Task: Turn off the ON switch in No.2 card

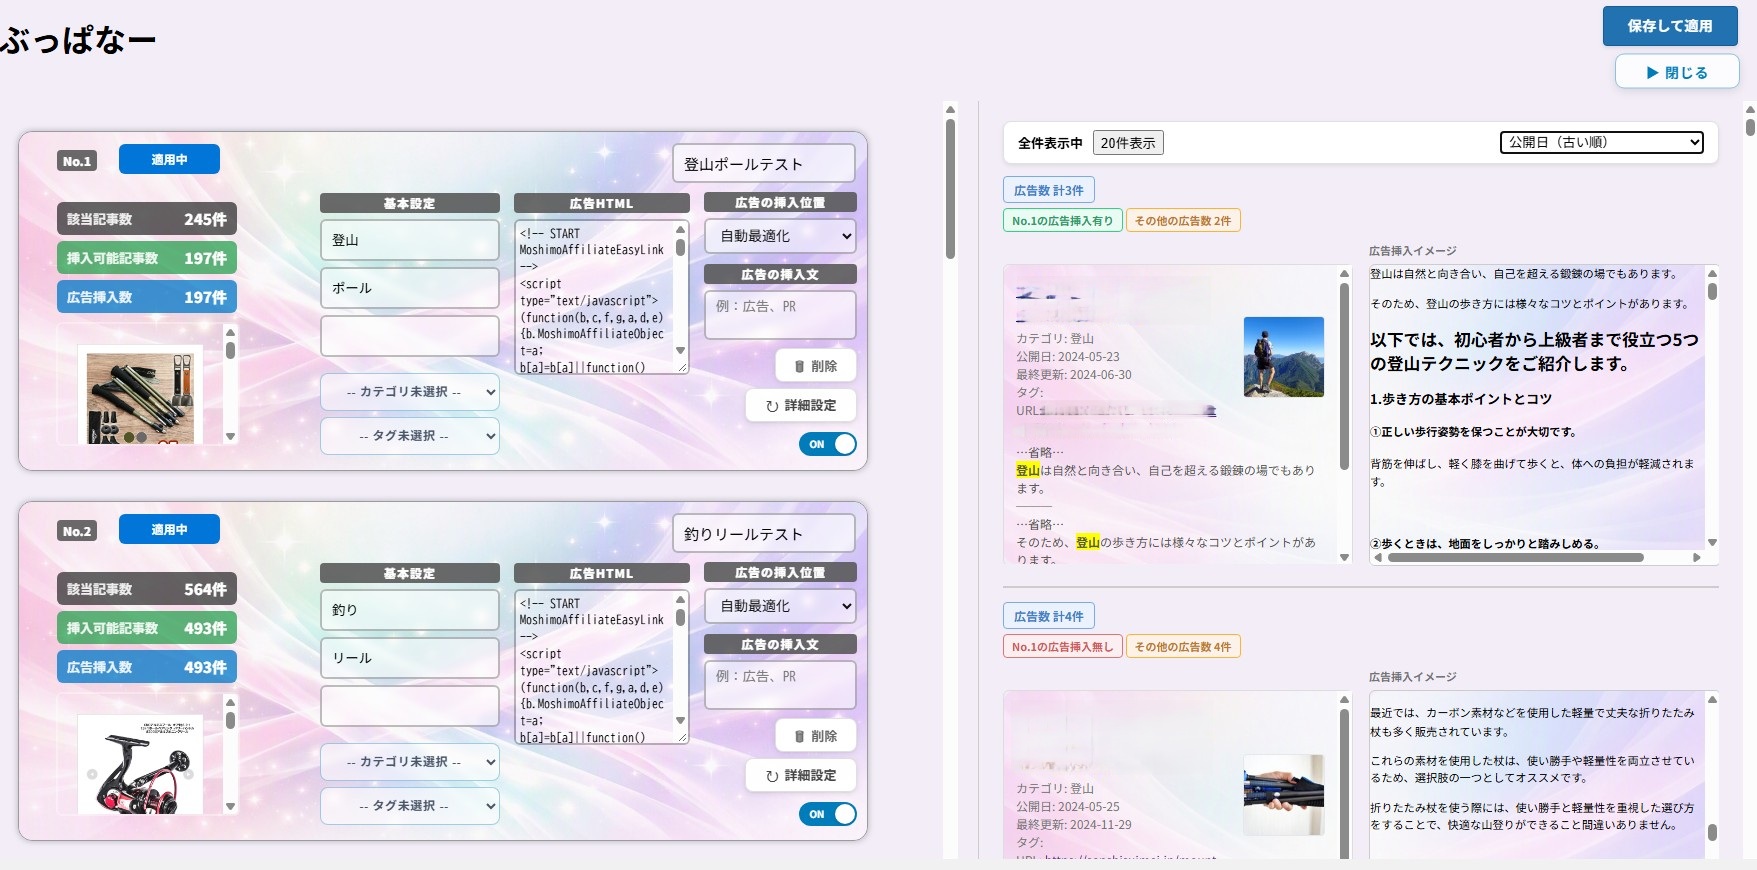Action: click(828, 814)
